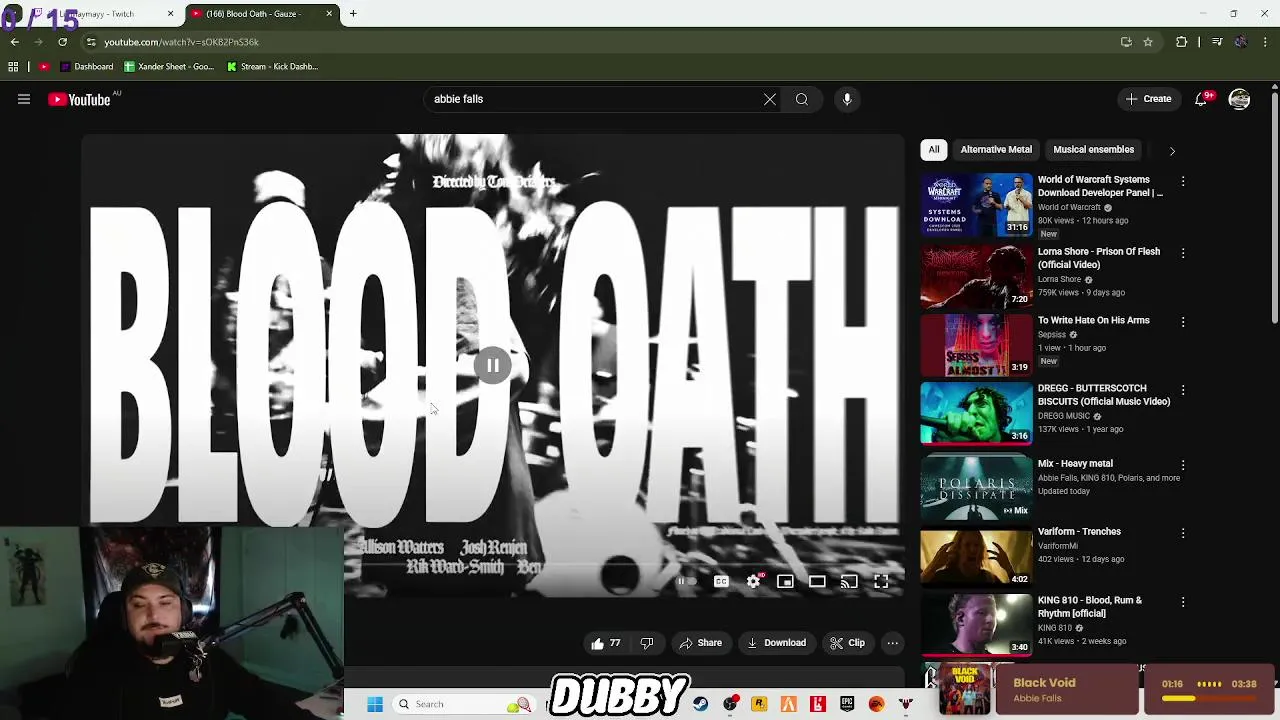The image size is (1280, 720).
Task: Dislike the video with thumbs down
Action: (x=646, y=643)
